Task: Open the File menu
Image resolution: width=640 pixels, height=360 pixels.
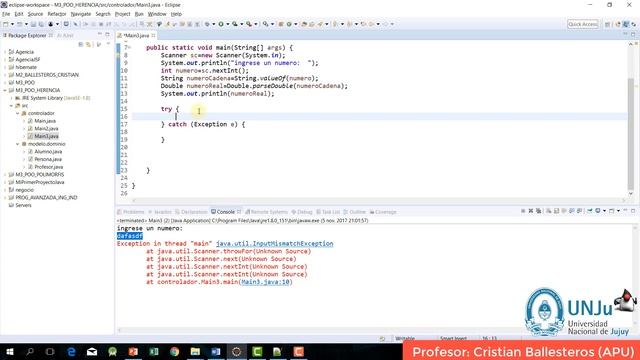Action: point(6,14)
